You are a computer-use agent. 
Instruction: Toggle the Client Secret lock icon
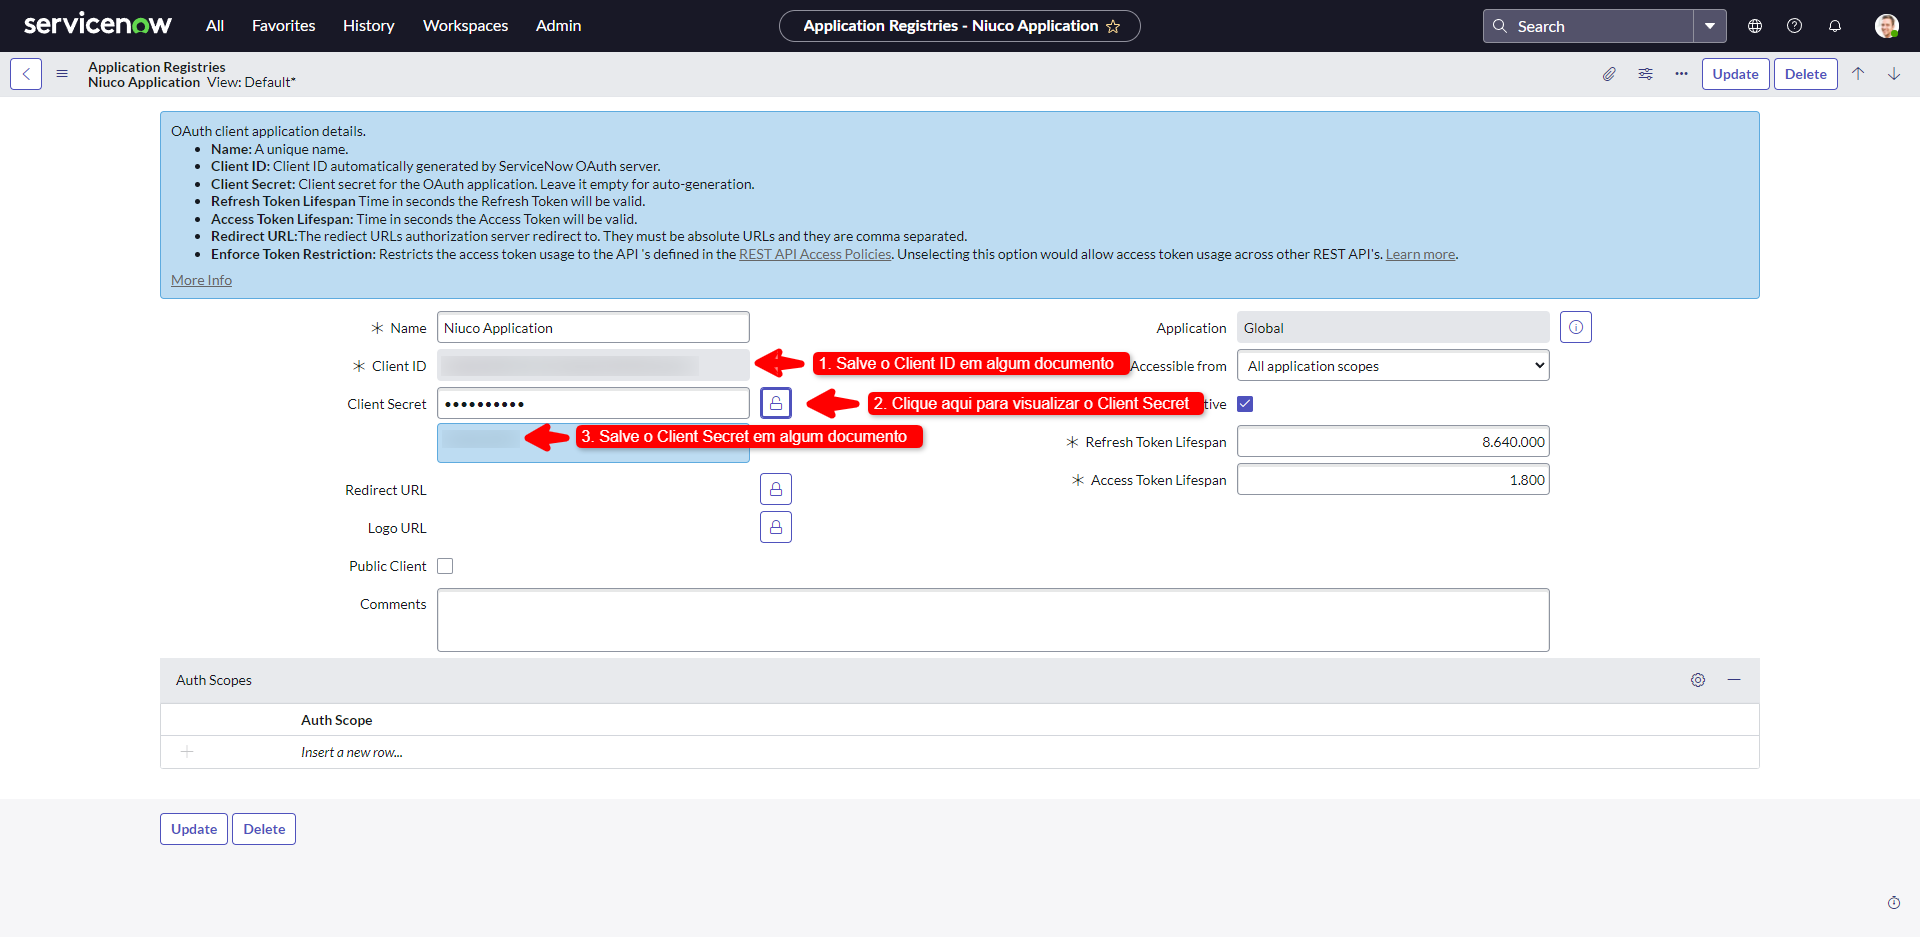[x=776, y=403]
